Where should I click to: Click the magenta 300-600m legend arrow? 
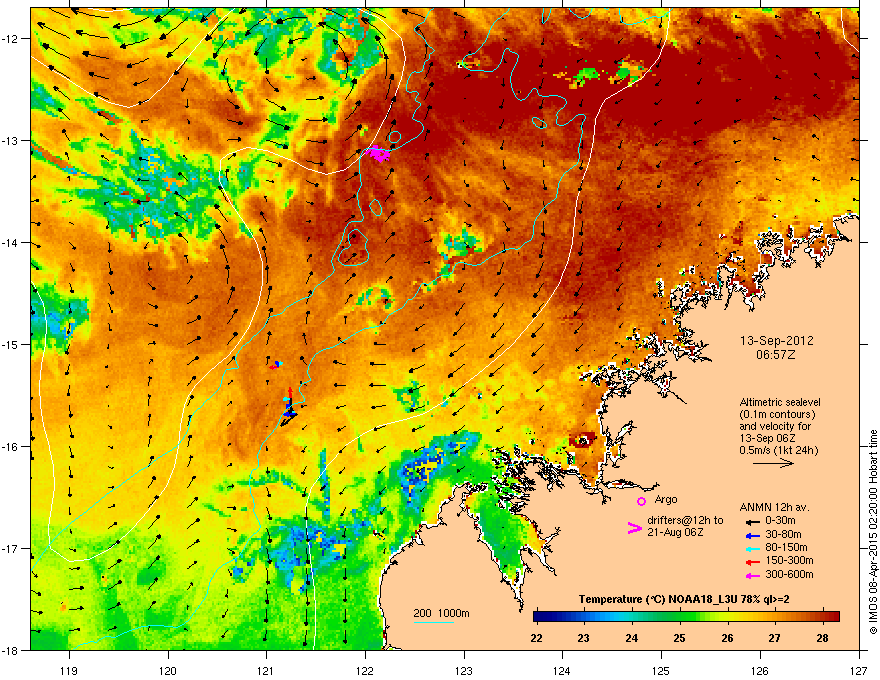point(753,575)
